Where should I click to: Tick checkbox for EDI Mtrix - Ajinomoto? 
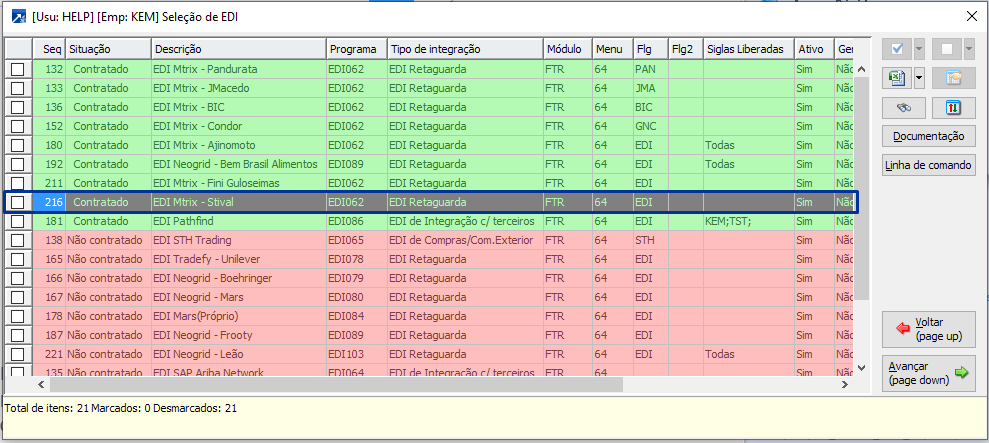pos(18,145)
